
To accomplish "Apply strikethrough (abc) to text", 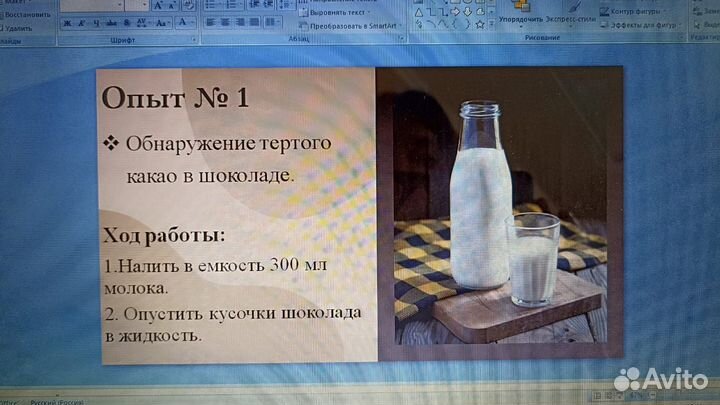I will [111, 23].
